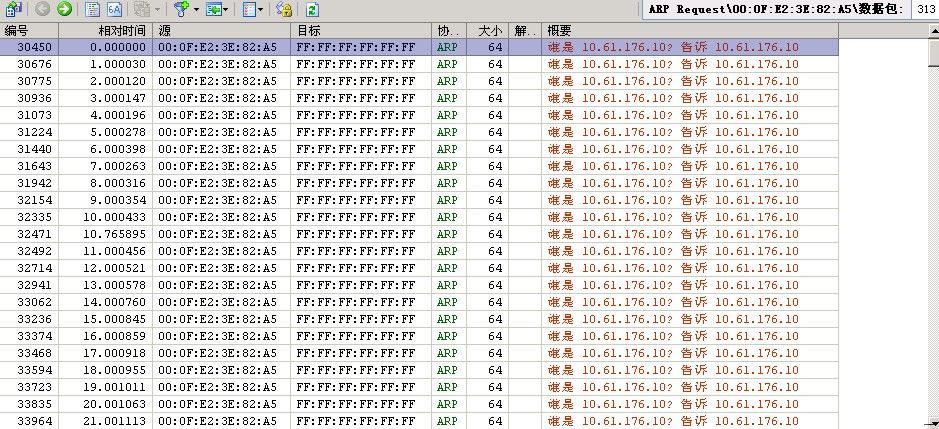This screenshot has width=939, height=429.
Task: Click relative time 15.000845
Action: point(114,319)
